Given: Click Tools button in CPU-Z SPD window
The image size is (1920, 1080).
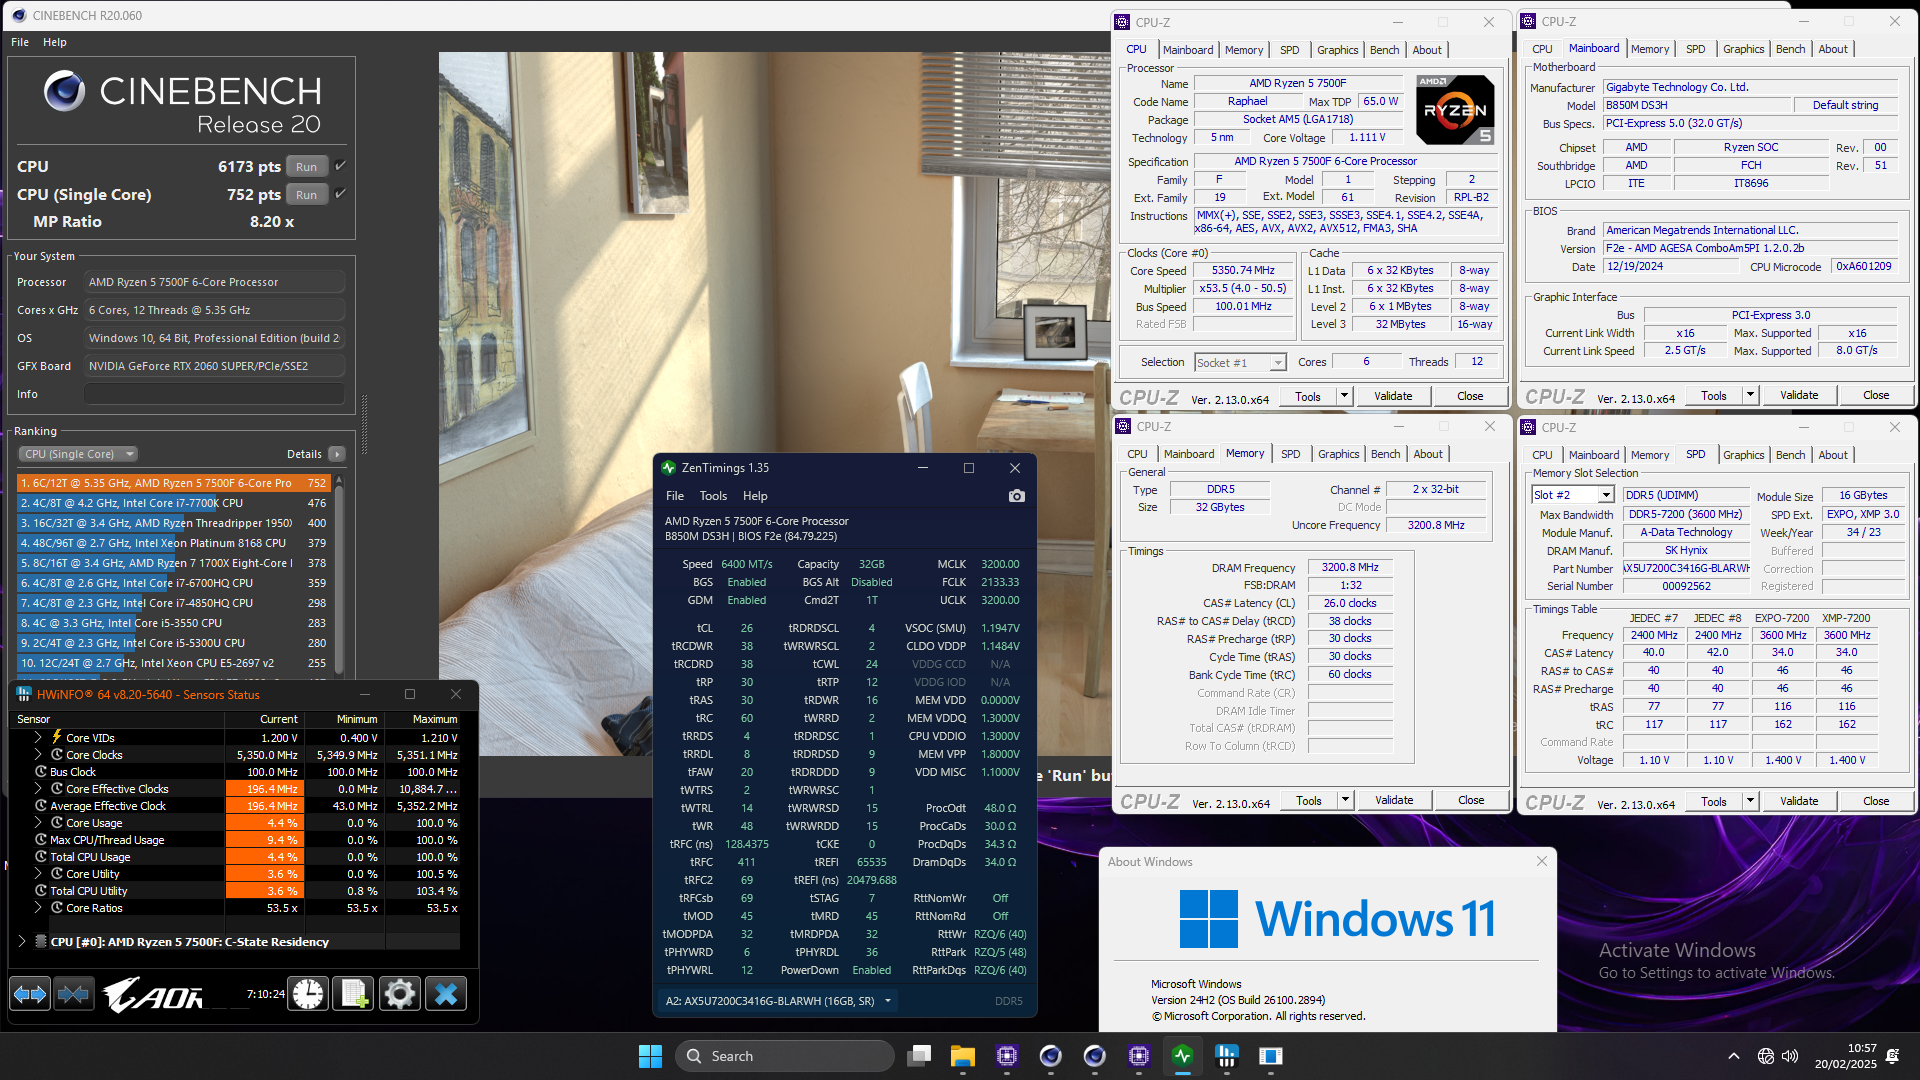Looking at the screenshot, I should pyautogui.click(x=1713, y=801).
